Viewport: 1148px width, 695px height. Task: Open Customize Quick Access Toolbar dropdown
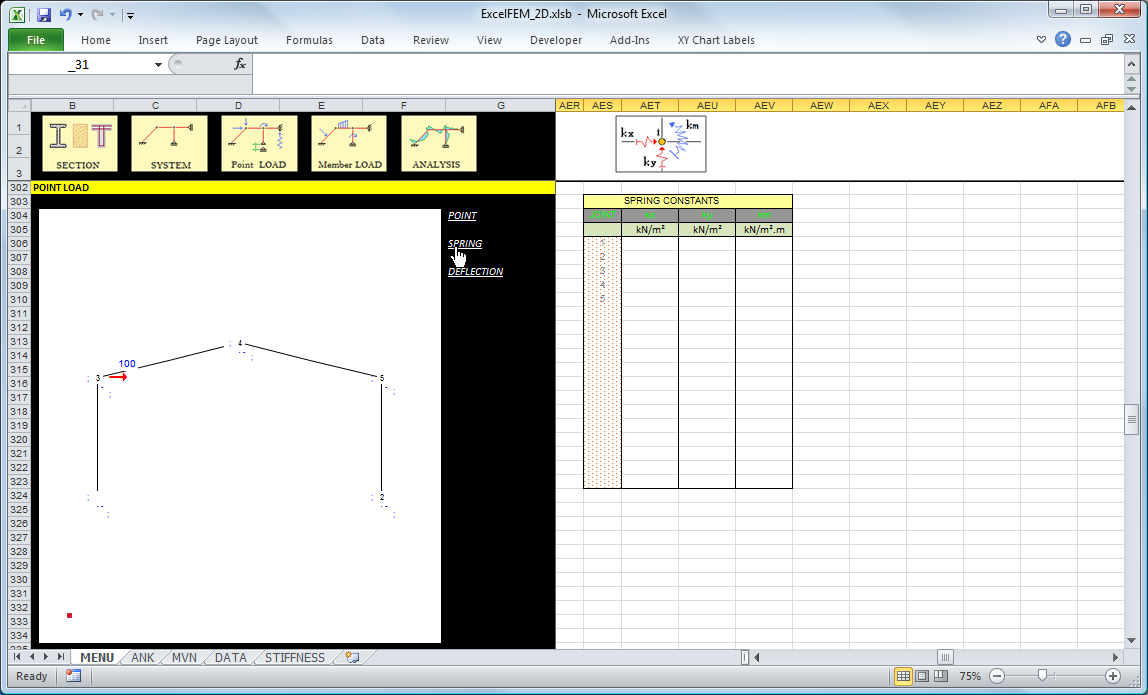pyautogui.click(x=130, y=15)
